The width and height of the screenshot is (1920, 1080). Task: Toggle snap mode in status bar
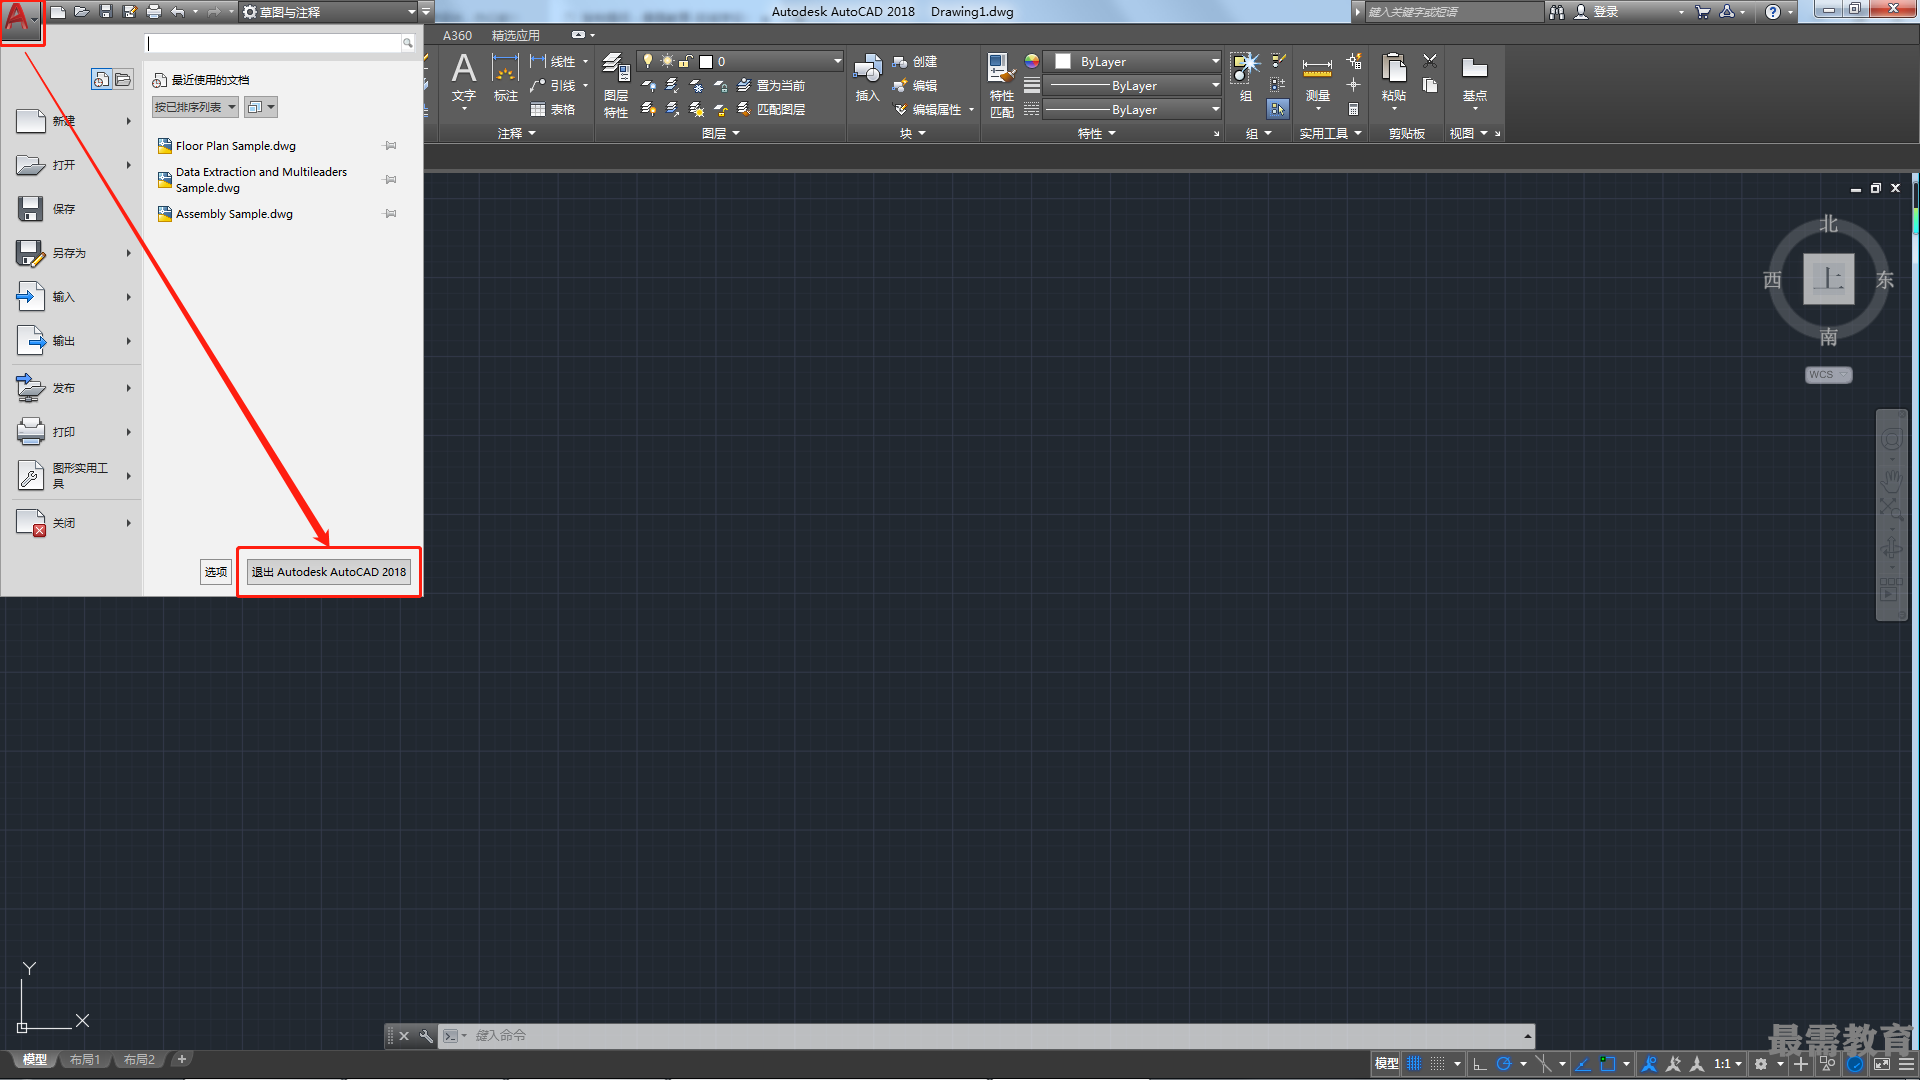pos(1437,1064)
